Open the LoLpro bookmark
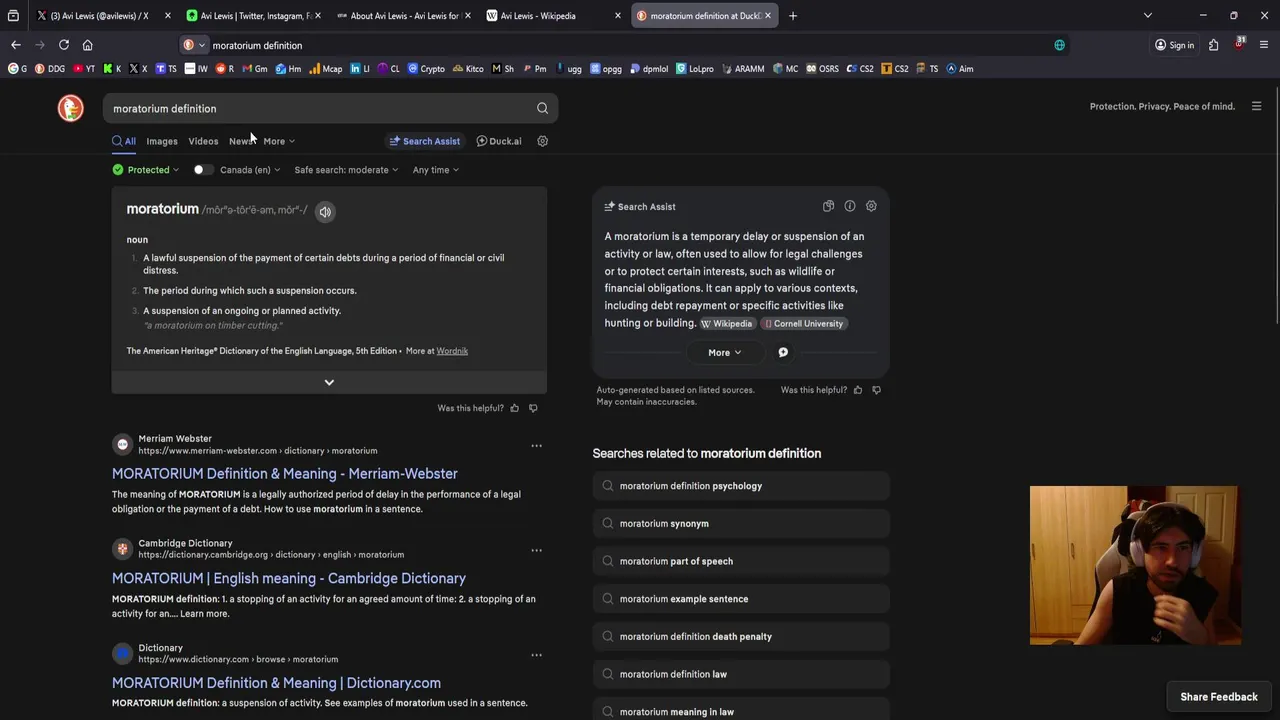Screen dimensions: 1280x720 coord(694,69)
